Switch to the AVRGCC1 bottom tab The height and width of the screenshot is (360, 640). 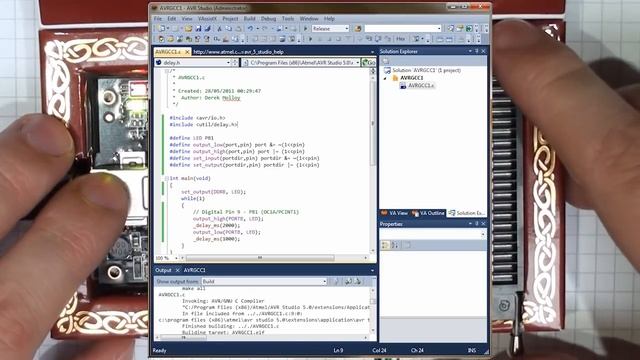195,270
